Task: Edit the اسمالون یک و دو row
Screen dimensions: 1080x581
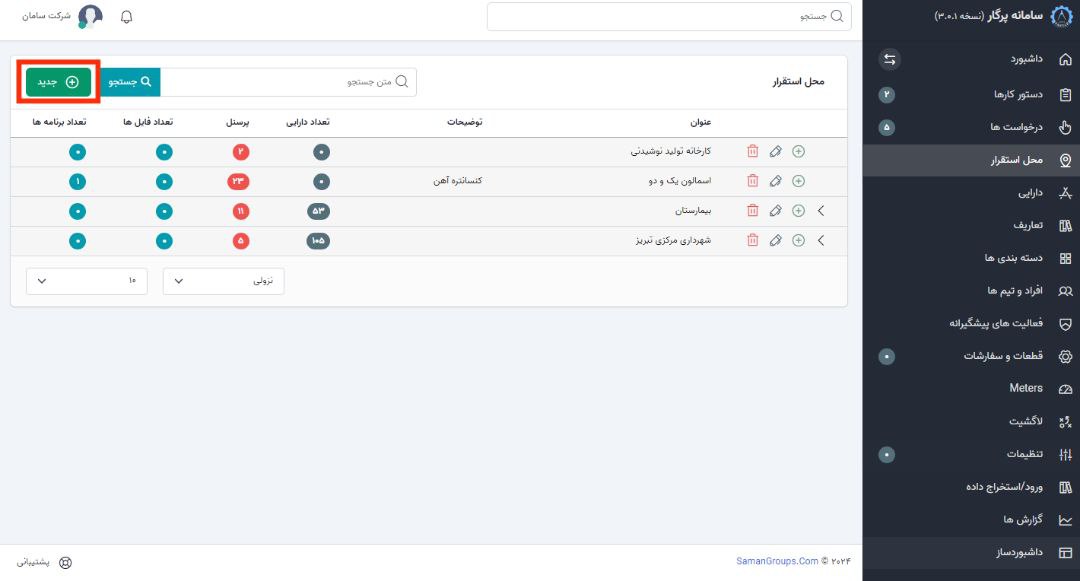Action: coord(776,181)
